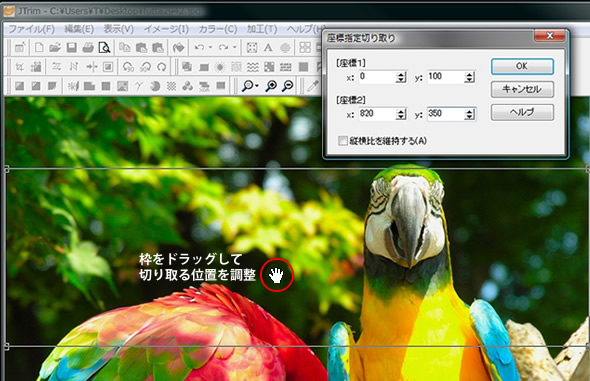Click the Zoom out magnifier icon
Screen dimensions: 590x381
pos(287,86)
